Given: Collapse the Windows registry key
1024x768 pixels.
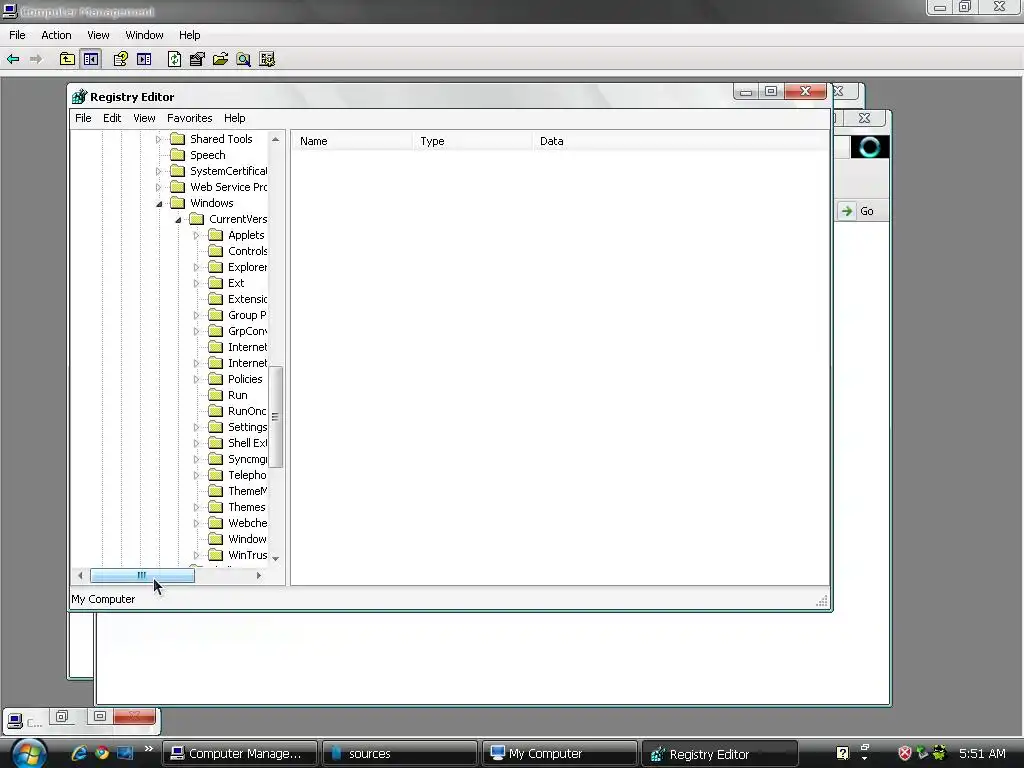Looking at the screenshot, I should point(159,204).
